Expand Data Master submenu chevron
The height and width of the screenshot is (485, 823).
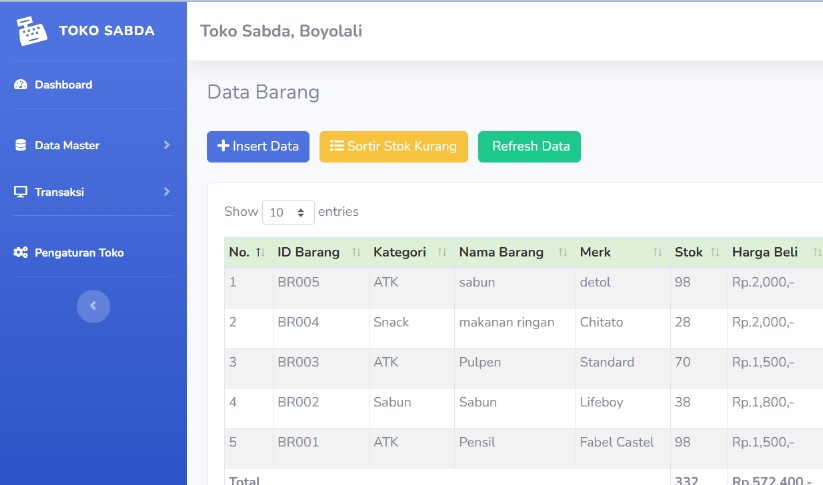coord(167,145)
